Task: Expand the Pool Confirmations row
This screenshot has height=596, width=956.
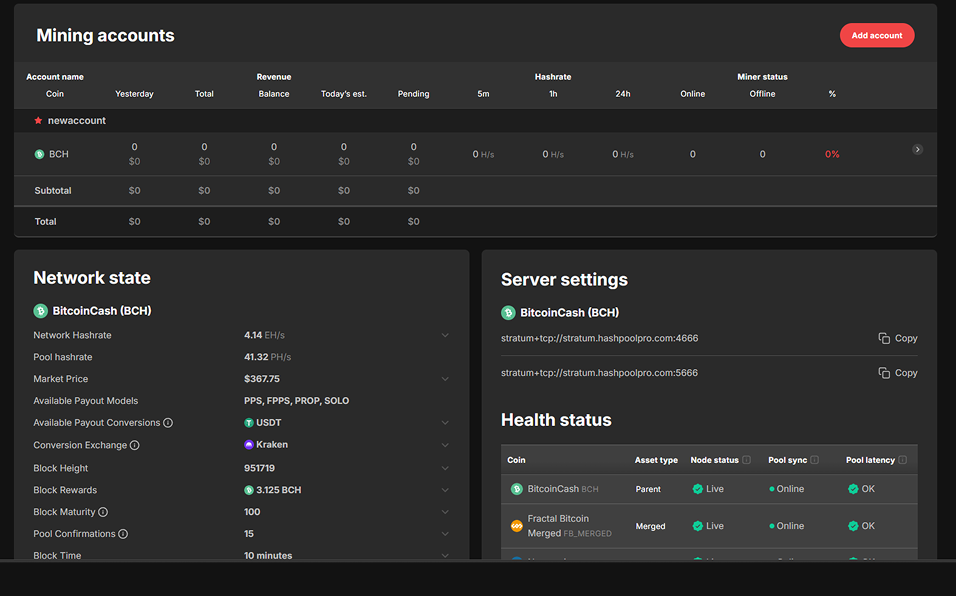Action: coord(445,534)
